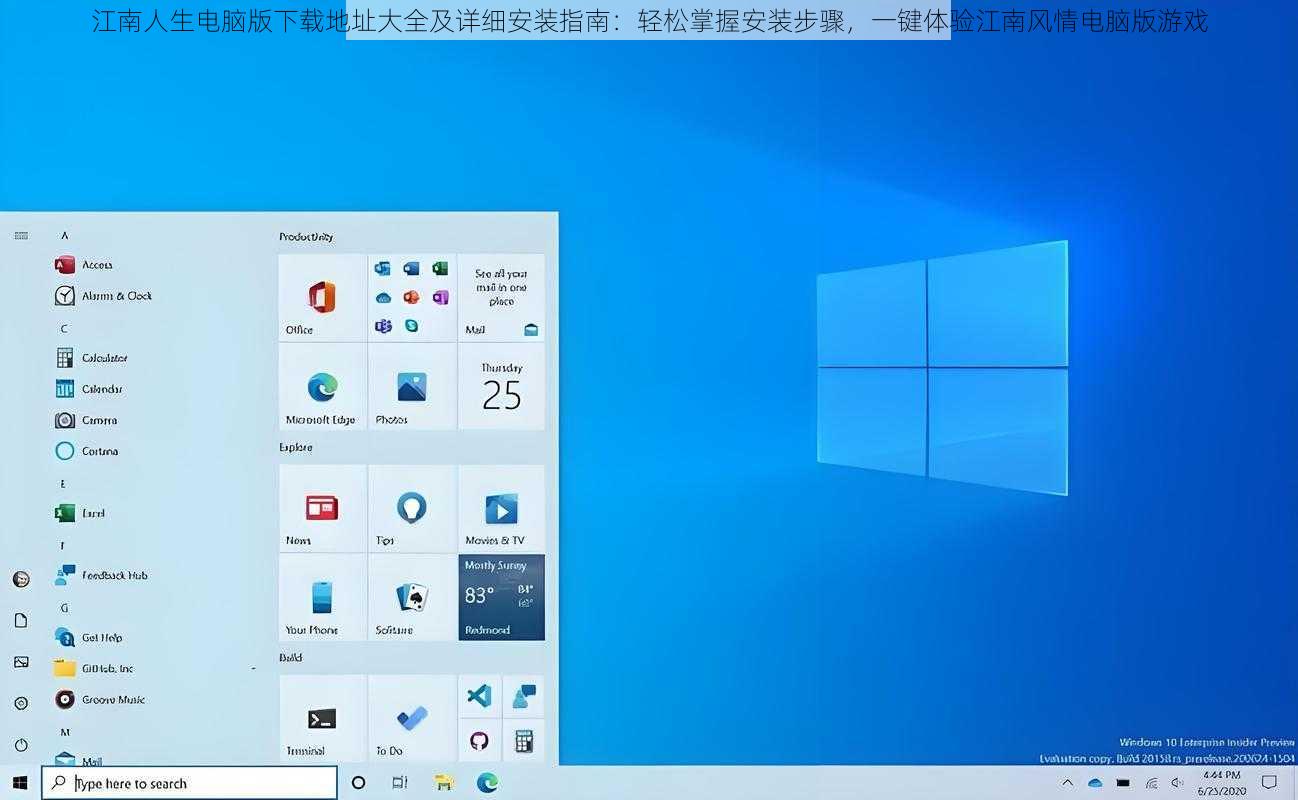
Task: Click the Windows Start button
Action: [x=20, y=783]
